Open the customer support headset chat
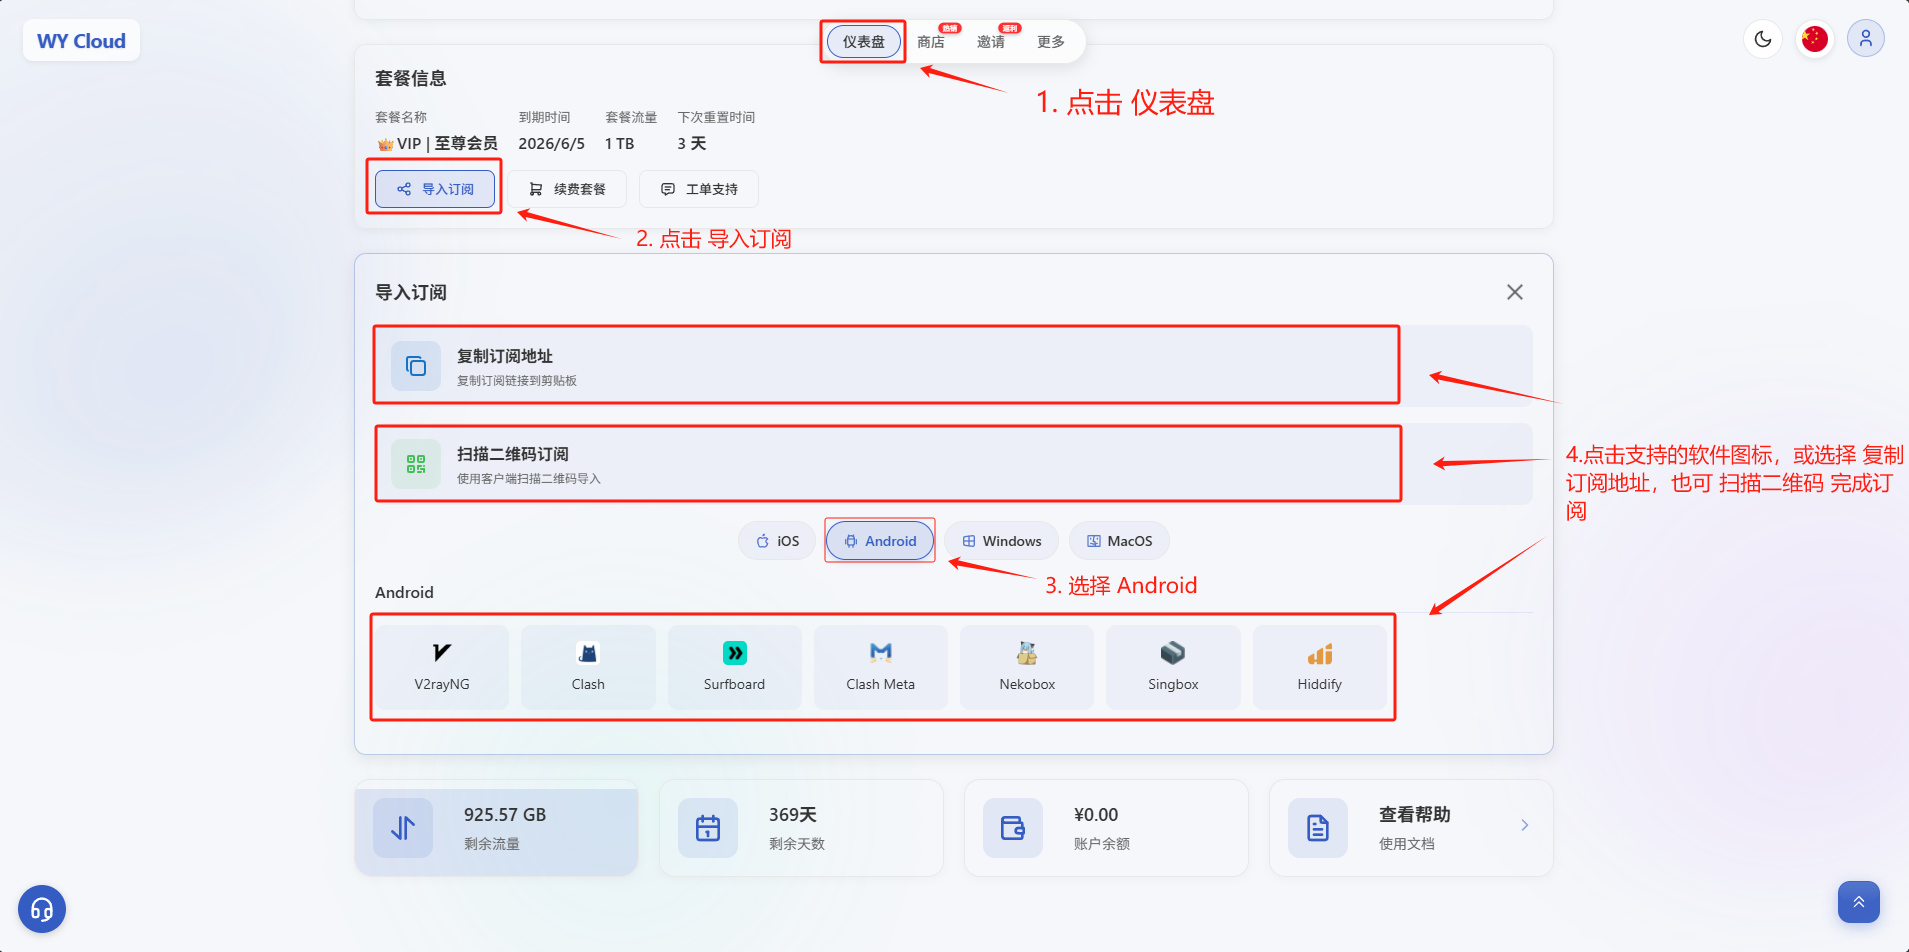1909x952 pixels. tap(42, 909)
